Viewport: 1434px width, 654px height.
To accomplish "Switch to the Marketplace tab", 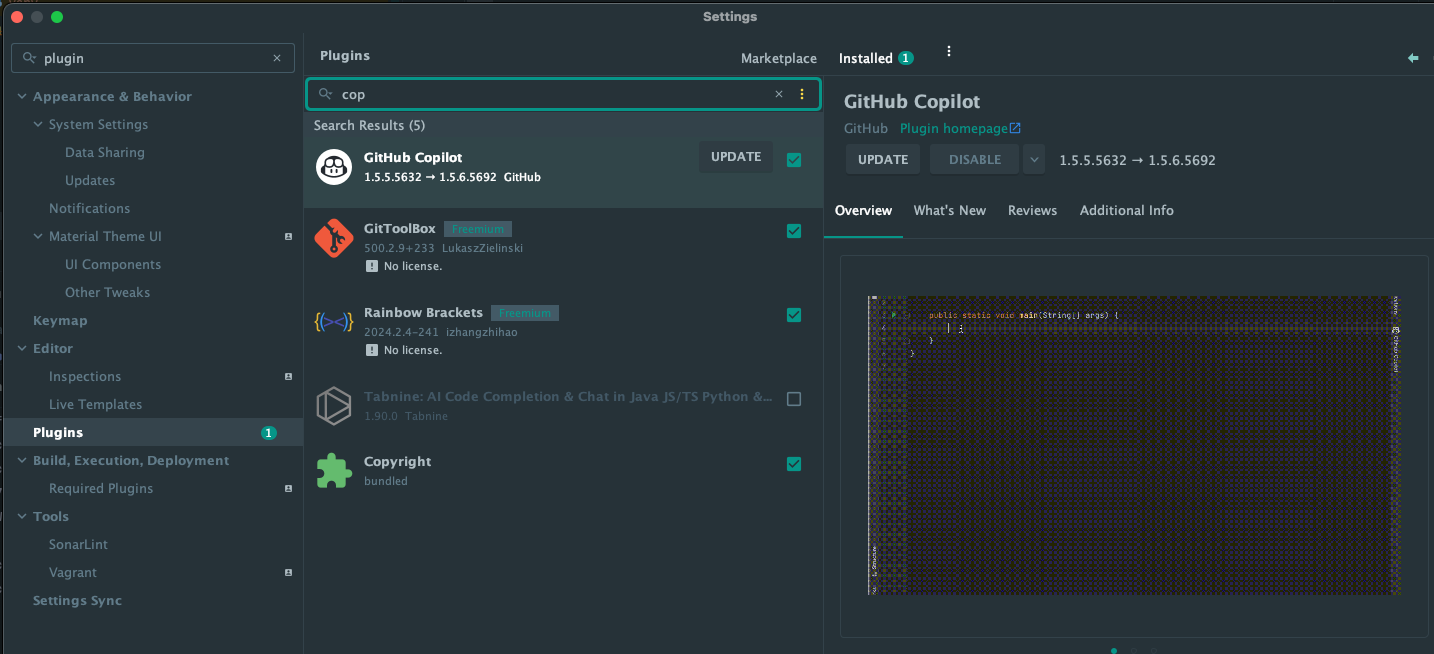I will pos(778,58).
